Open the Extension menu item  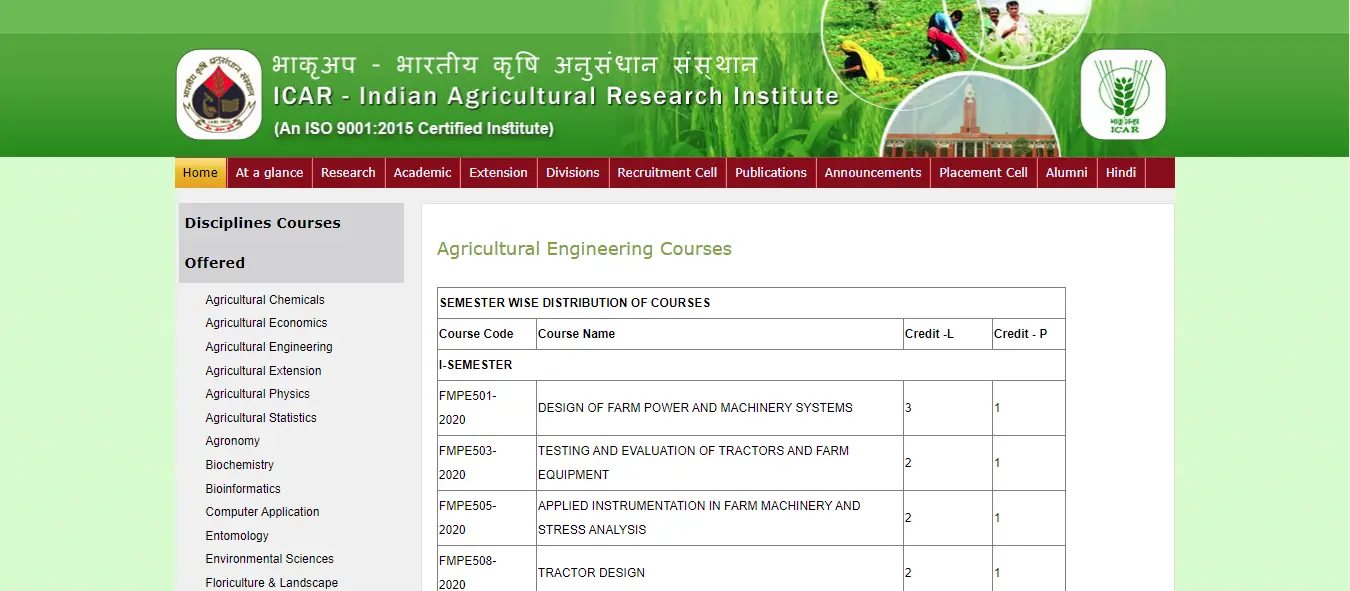pos(498,172)
